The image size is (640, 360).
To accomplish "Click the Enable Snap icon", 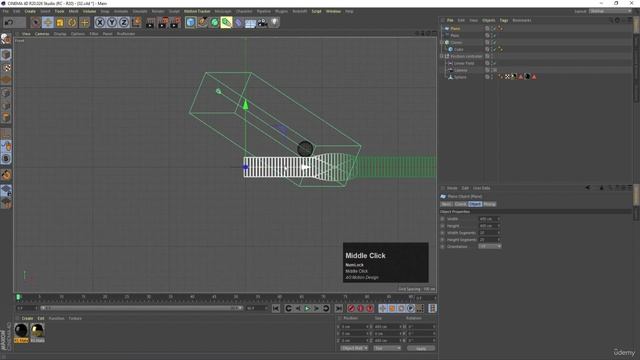I will coord(6,175).
